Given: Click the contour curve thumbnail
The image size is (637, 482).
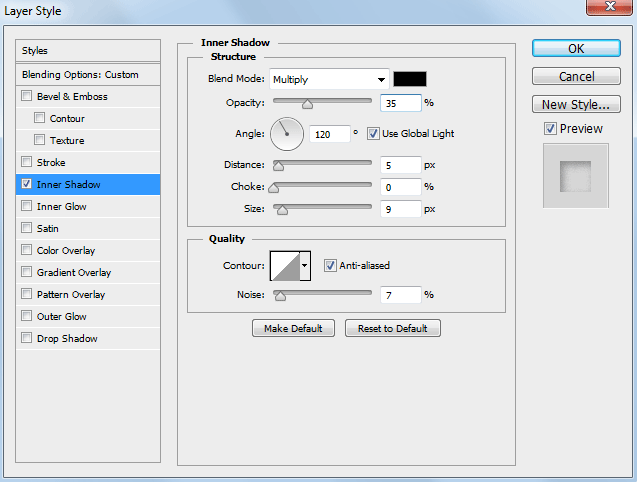Looking at the screenshot, I should 285,266.
